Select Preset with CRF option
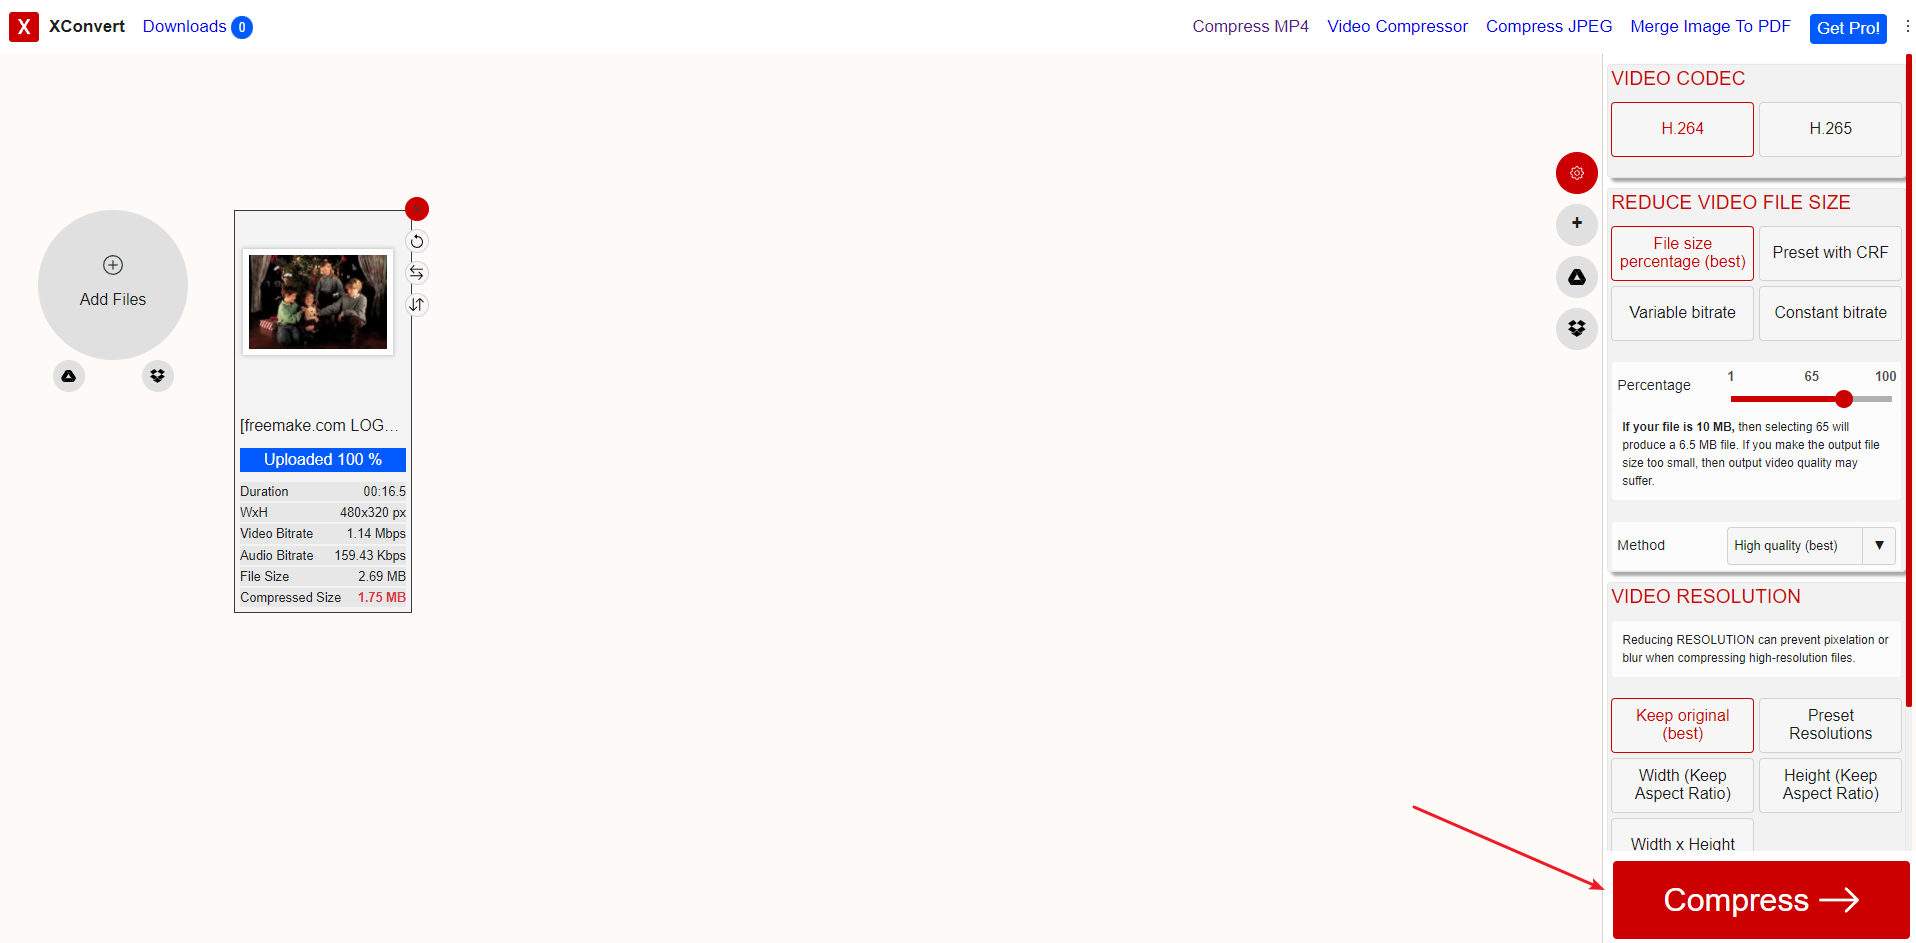The height and width of the screenshot is (943, 1916). (x=1830, y=253)
